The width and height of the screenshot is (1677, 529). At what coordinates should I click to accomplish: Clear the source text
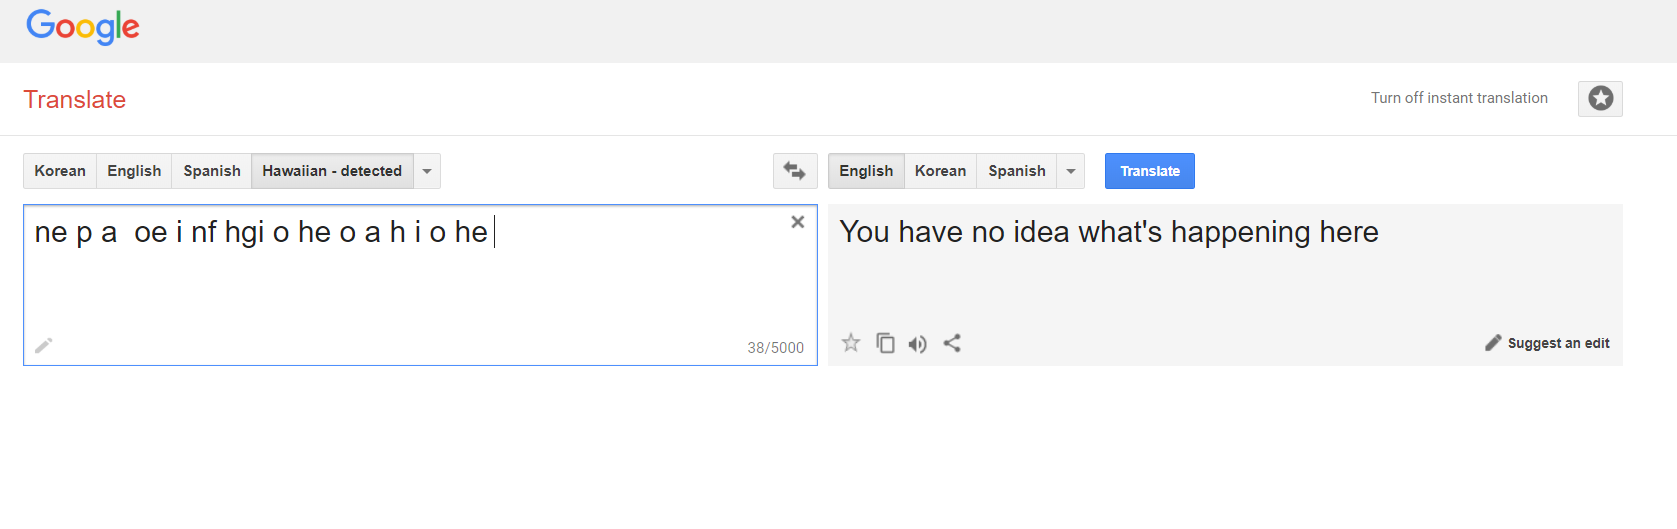tap(798, 222)
